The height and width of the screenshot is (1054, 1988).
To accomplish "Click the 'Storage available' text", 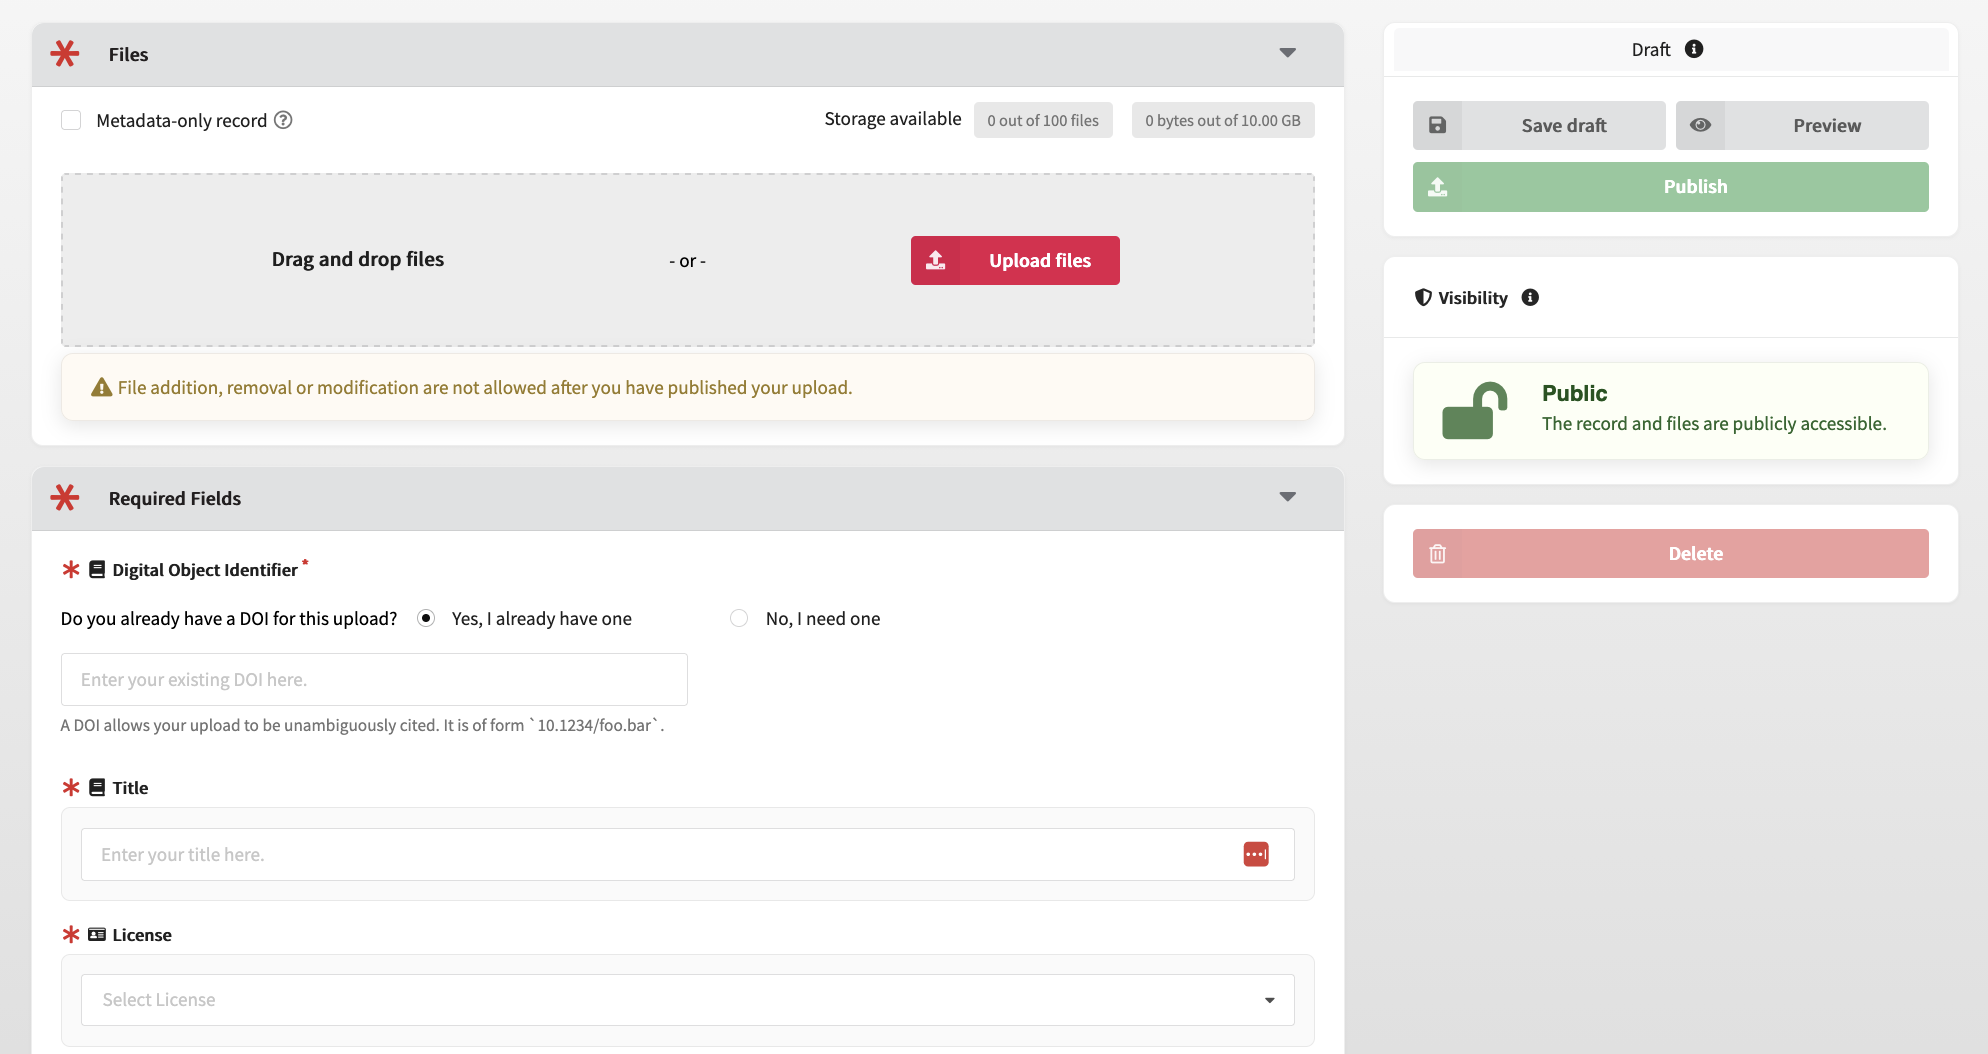I will pos(893,119).
